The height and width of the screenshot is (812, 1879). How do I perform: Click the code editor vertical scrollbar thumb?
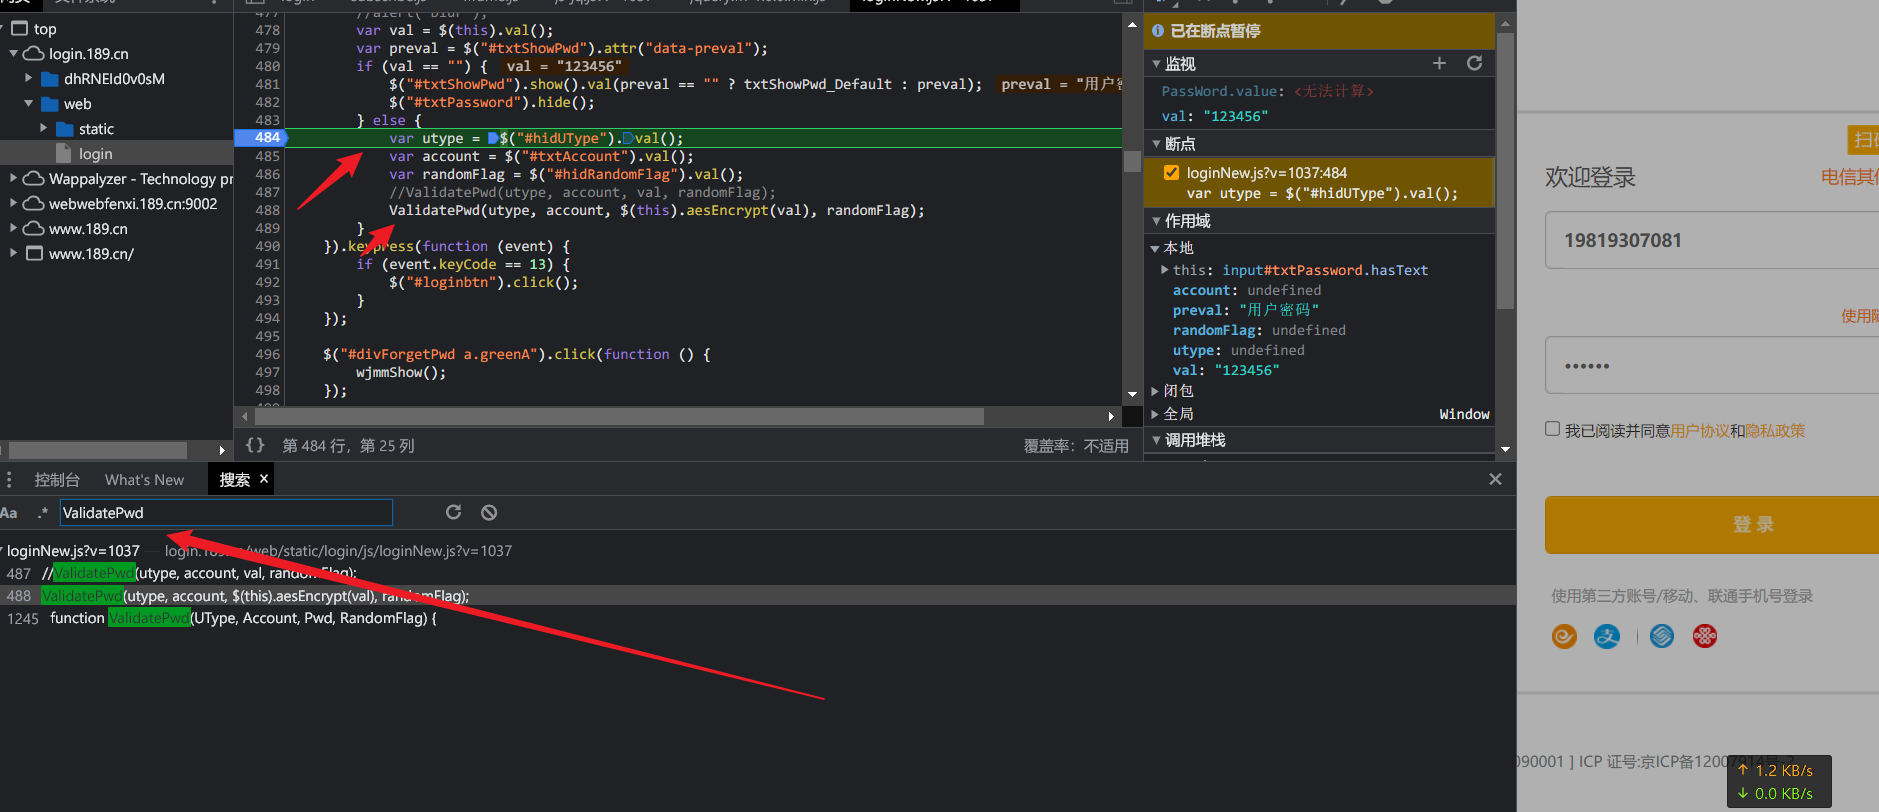(x=1132, y=161)
